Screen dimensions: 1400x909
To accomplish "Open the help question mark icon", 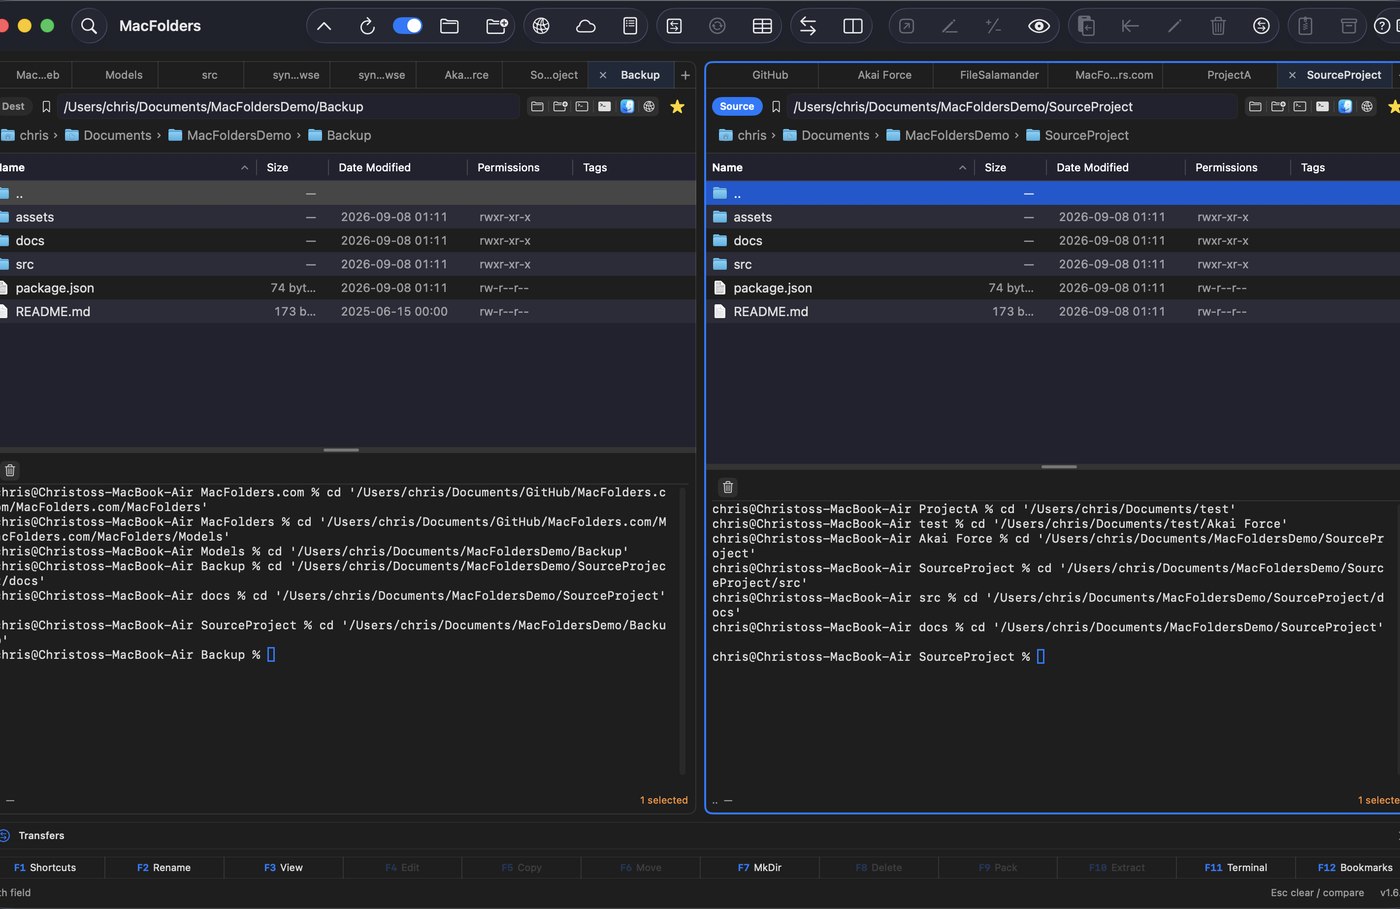I will [x=1383, y=26].
